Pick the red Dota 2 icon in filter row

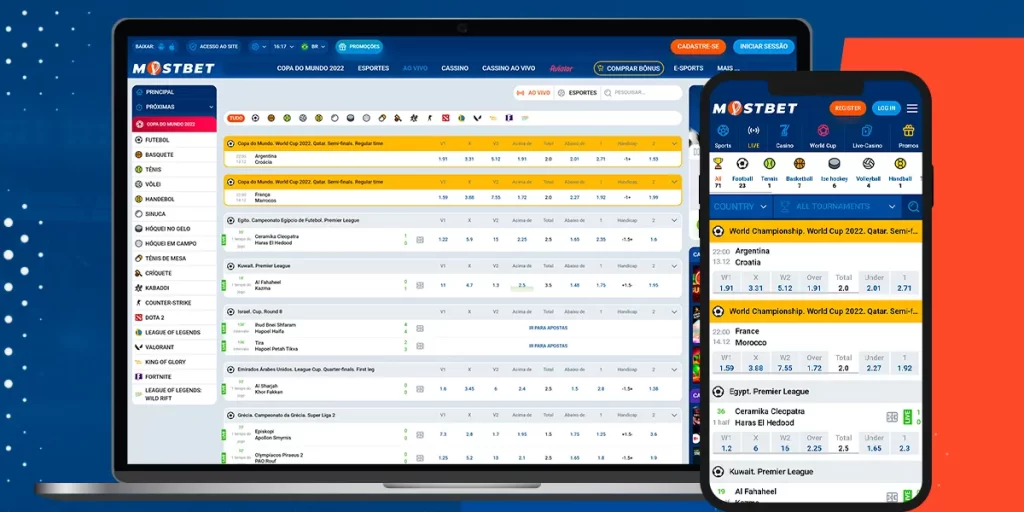(445, 118)
